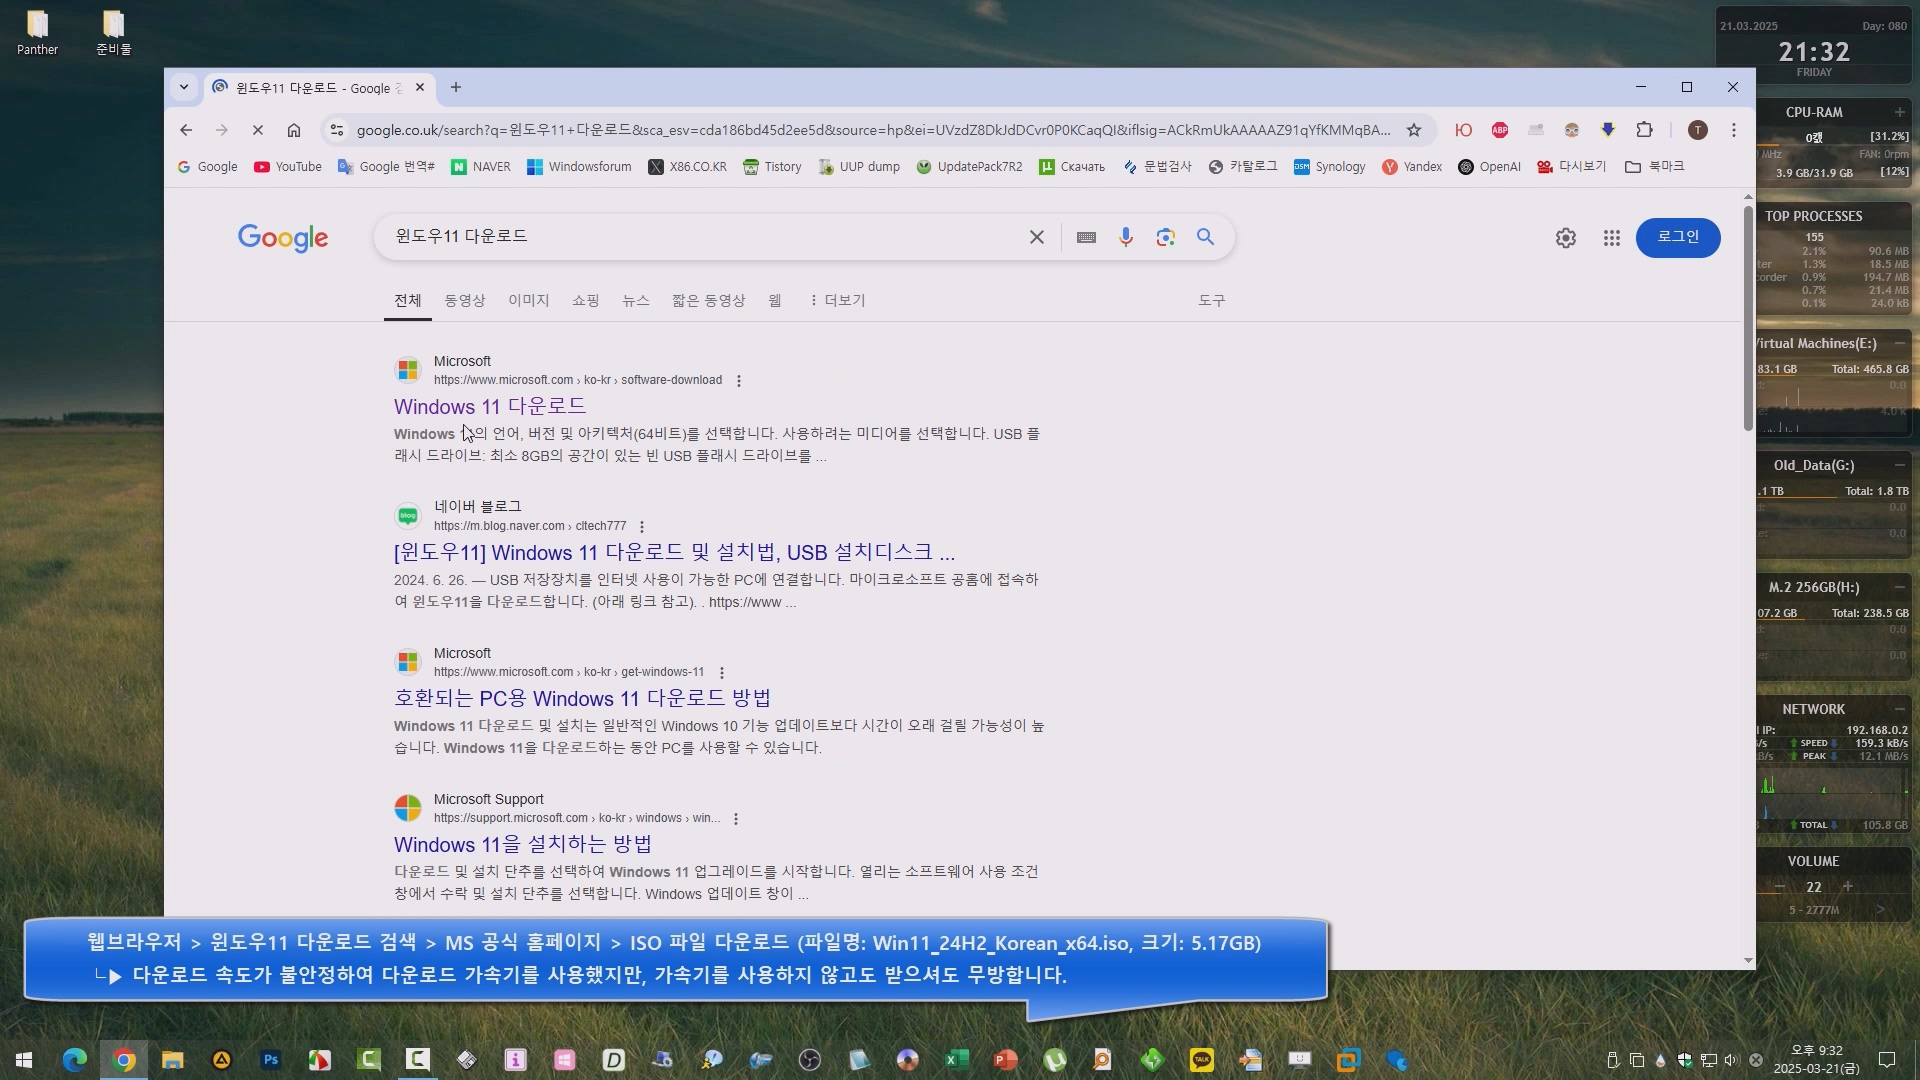
Task: Close the 윈도우11 다운로드 tab
Action: pyautogui.click(x=420, y=88)
